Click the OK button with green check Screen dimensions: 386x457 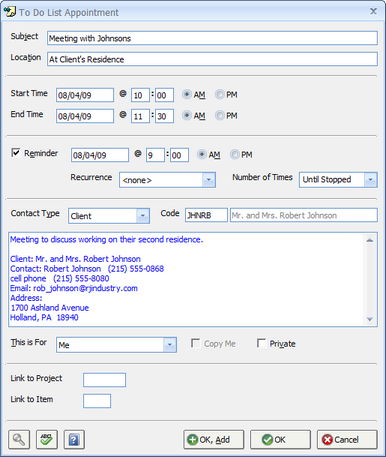point(280,440)
